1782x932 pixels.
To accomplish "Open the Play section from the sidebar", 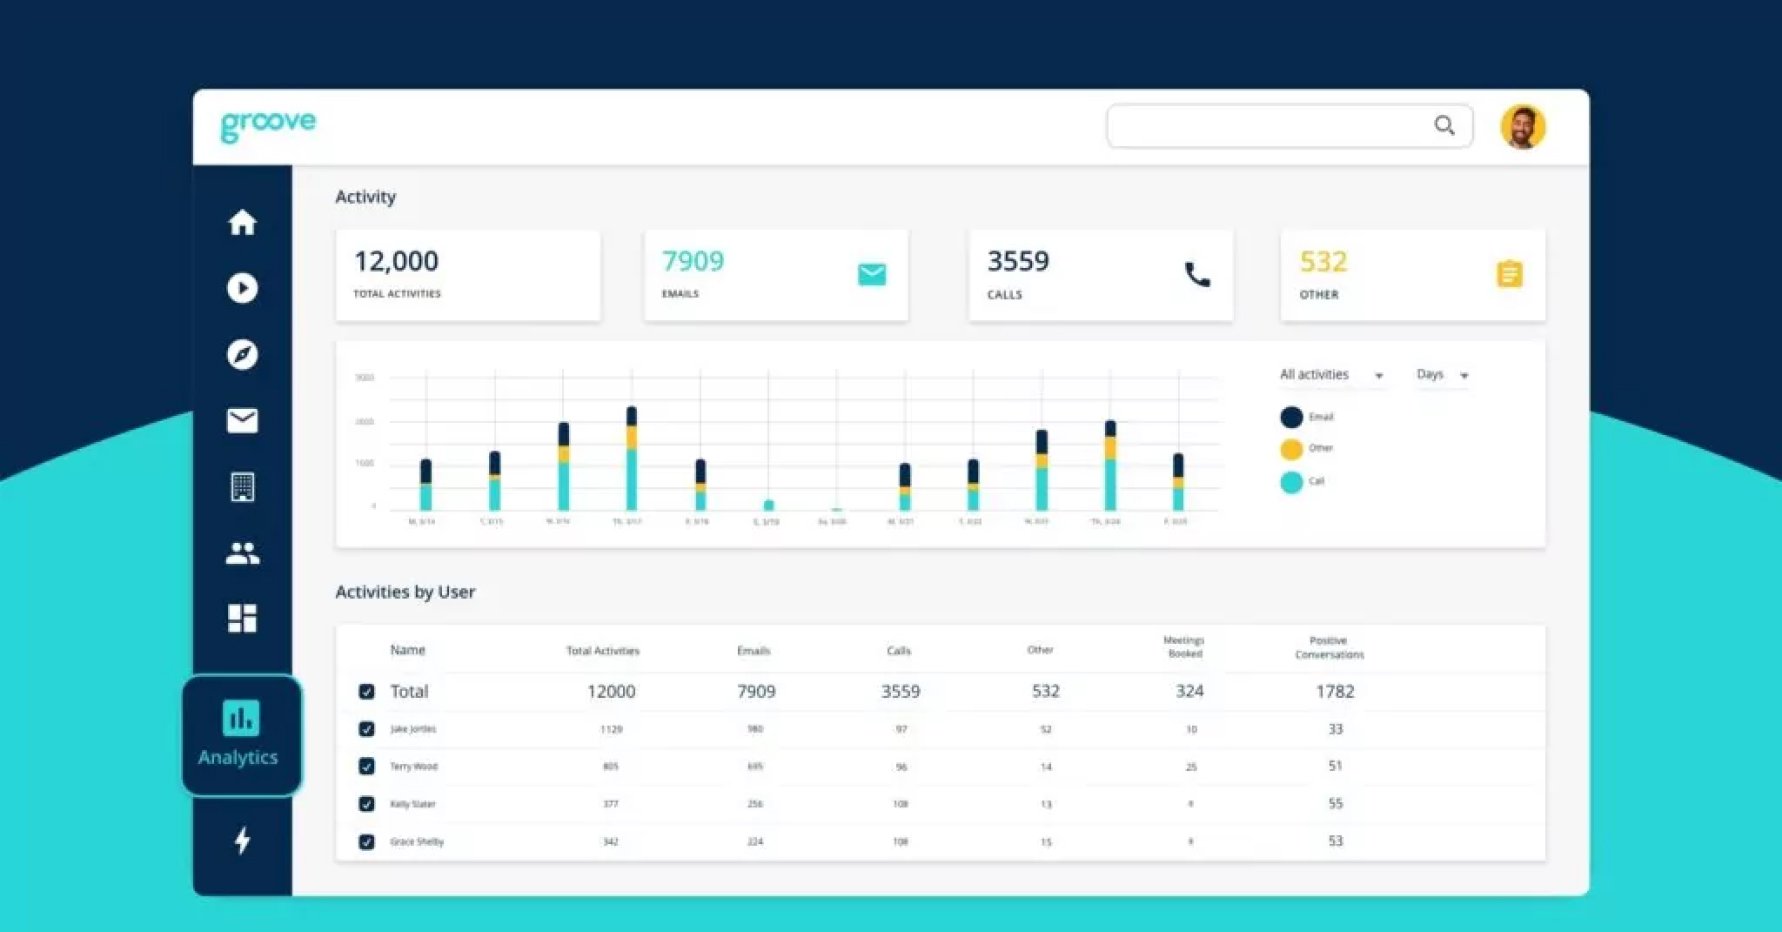I will [241, 289].
